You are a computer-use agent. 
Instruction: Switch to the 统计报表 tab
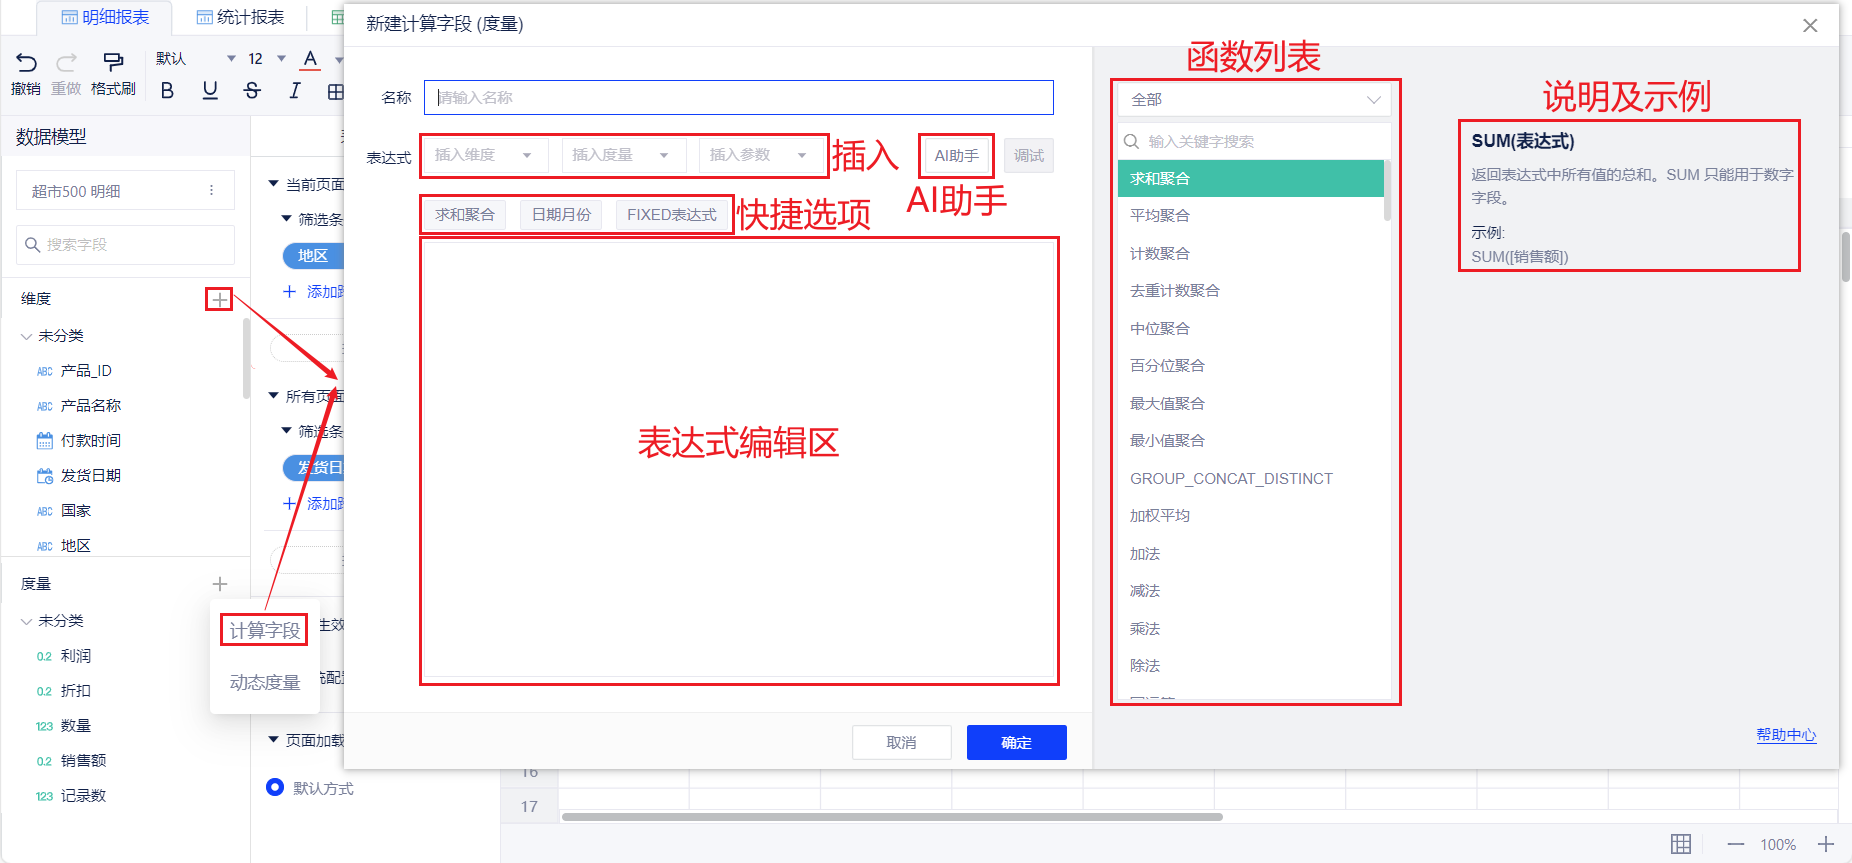[x=240, y=17]
